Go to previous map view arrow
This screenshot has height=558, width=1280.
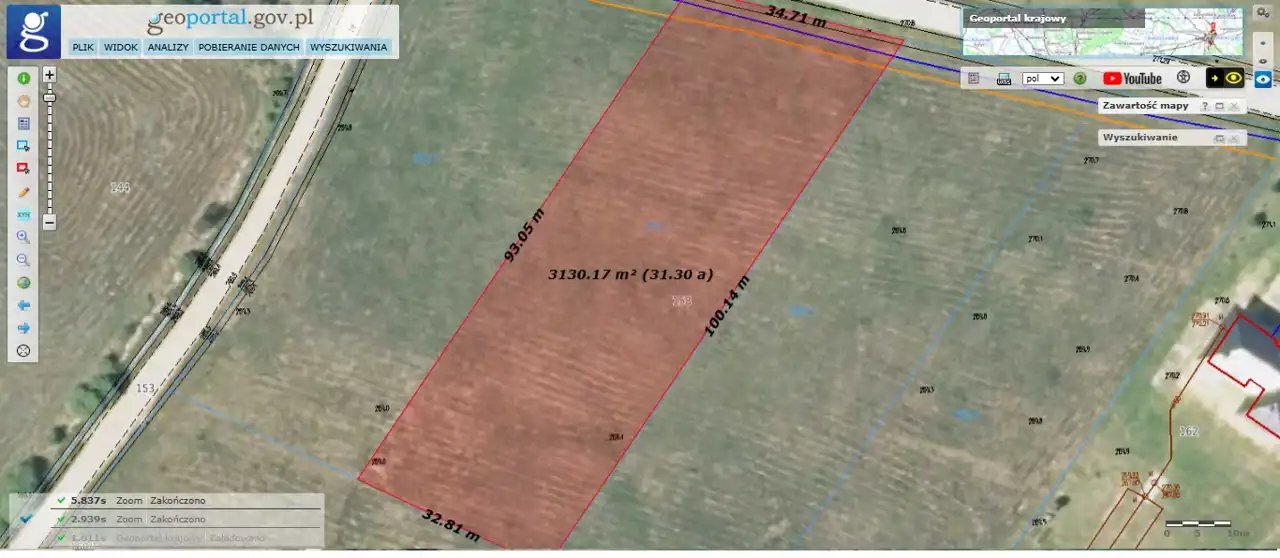23,305
